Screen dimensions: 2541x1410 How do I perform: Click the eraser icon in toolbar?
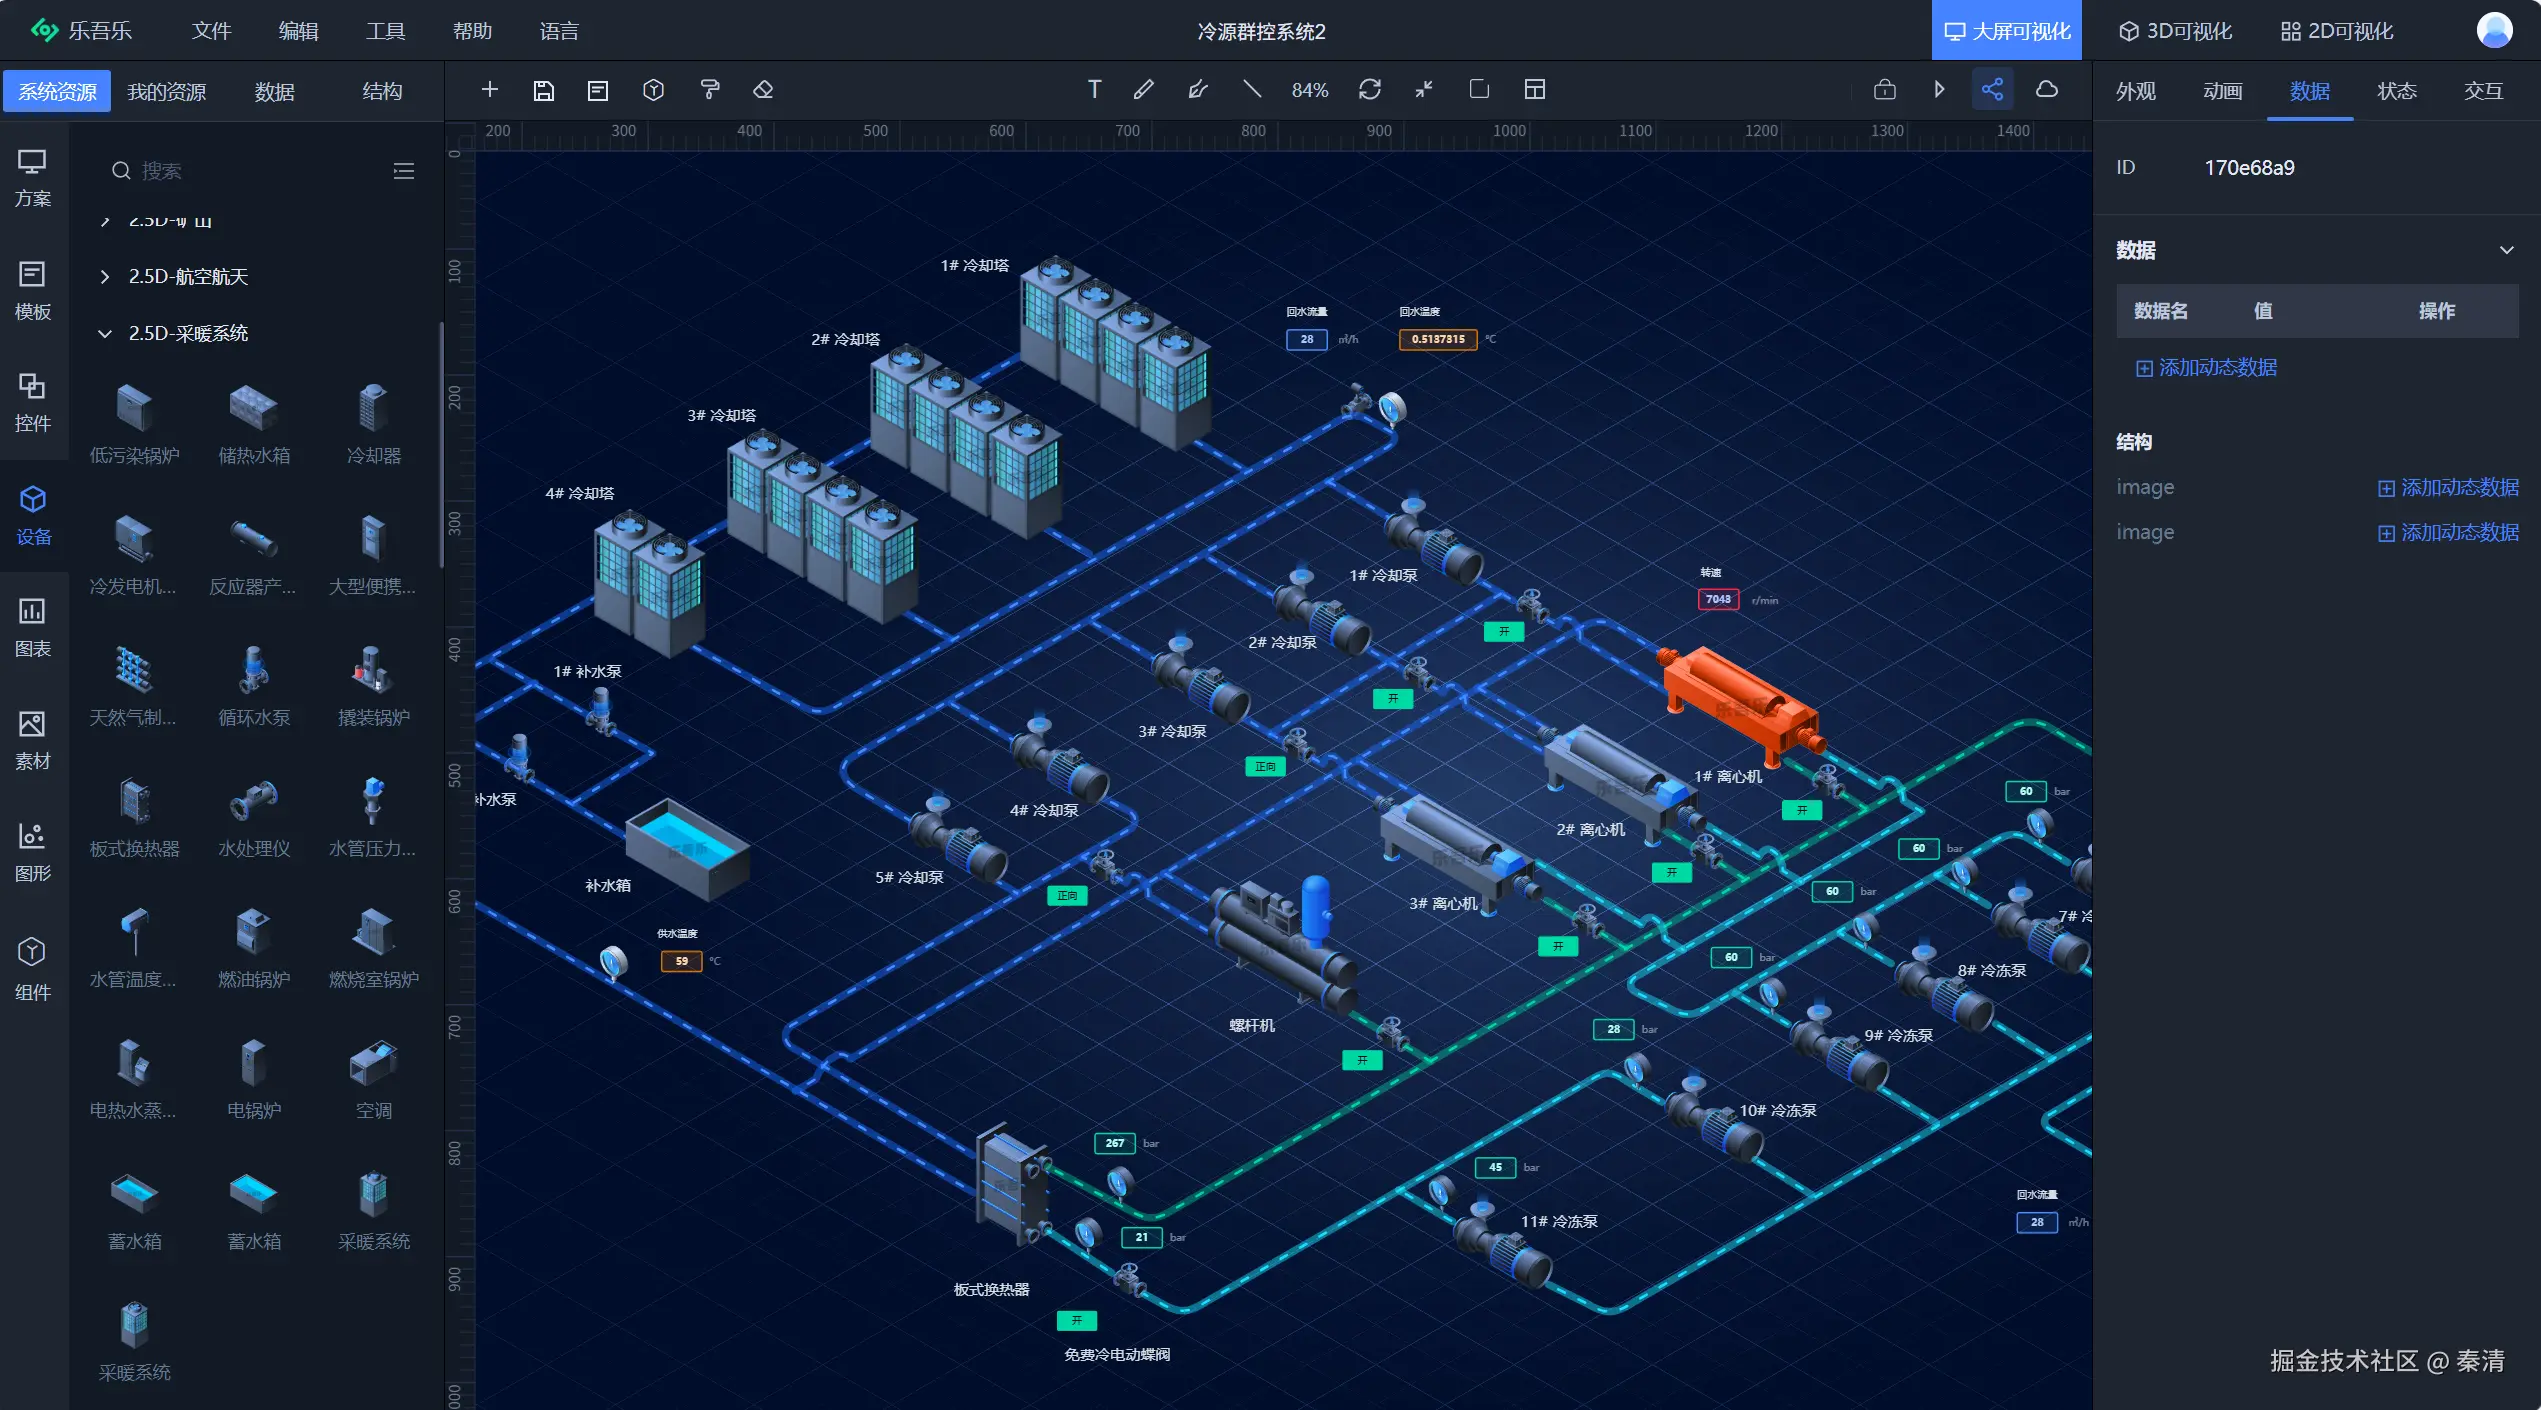[x=763, y=90]
